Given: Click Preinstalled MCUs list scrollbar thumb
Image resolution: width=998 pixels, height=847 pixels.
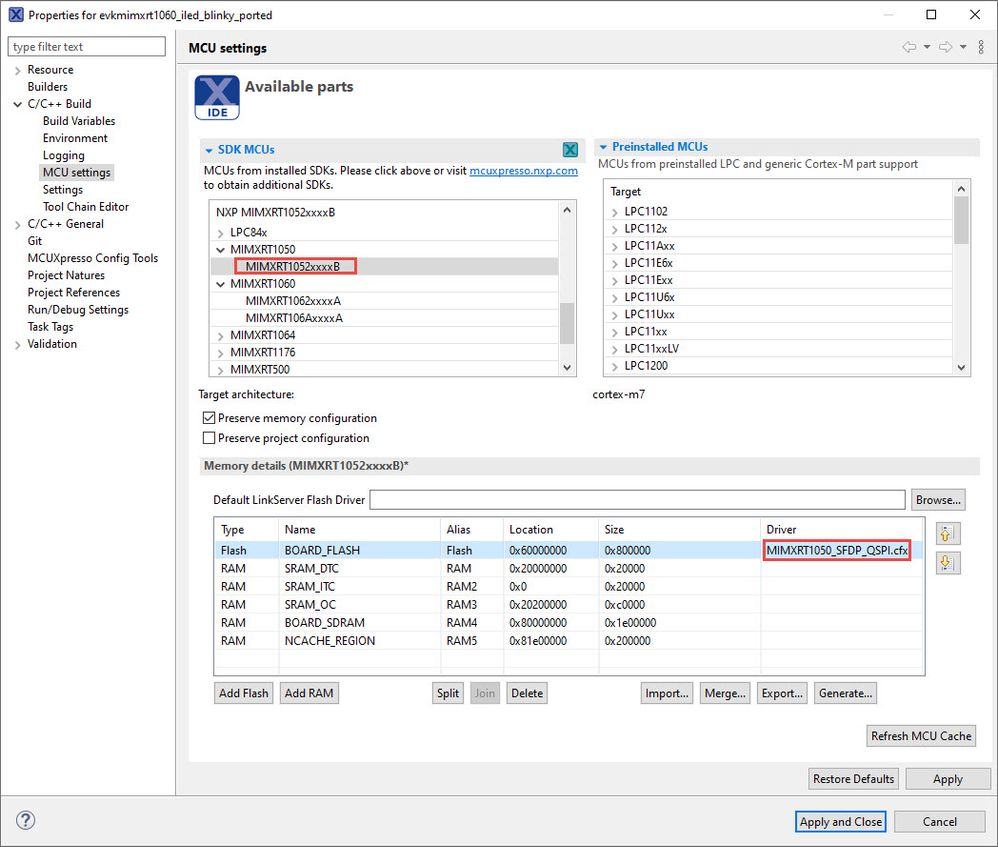Looking at the screenshot, I should pos(961,220).
